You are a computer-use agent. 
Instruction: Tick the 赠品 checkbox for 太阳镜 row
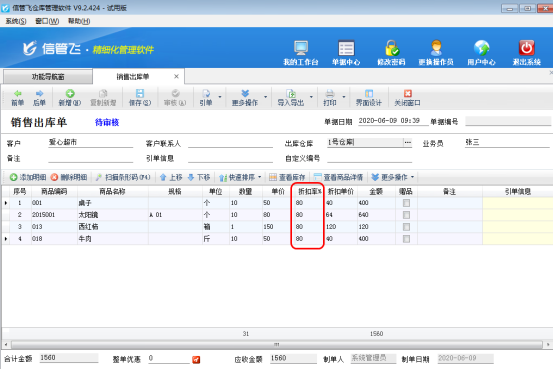[406, 215]
